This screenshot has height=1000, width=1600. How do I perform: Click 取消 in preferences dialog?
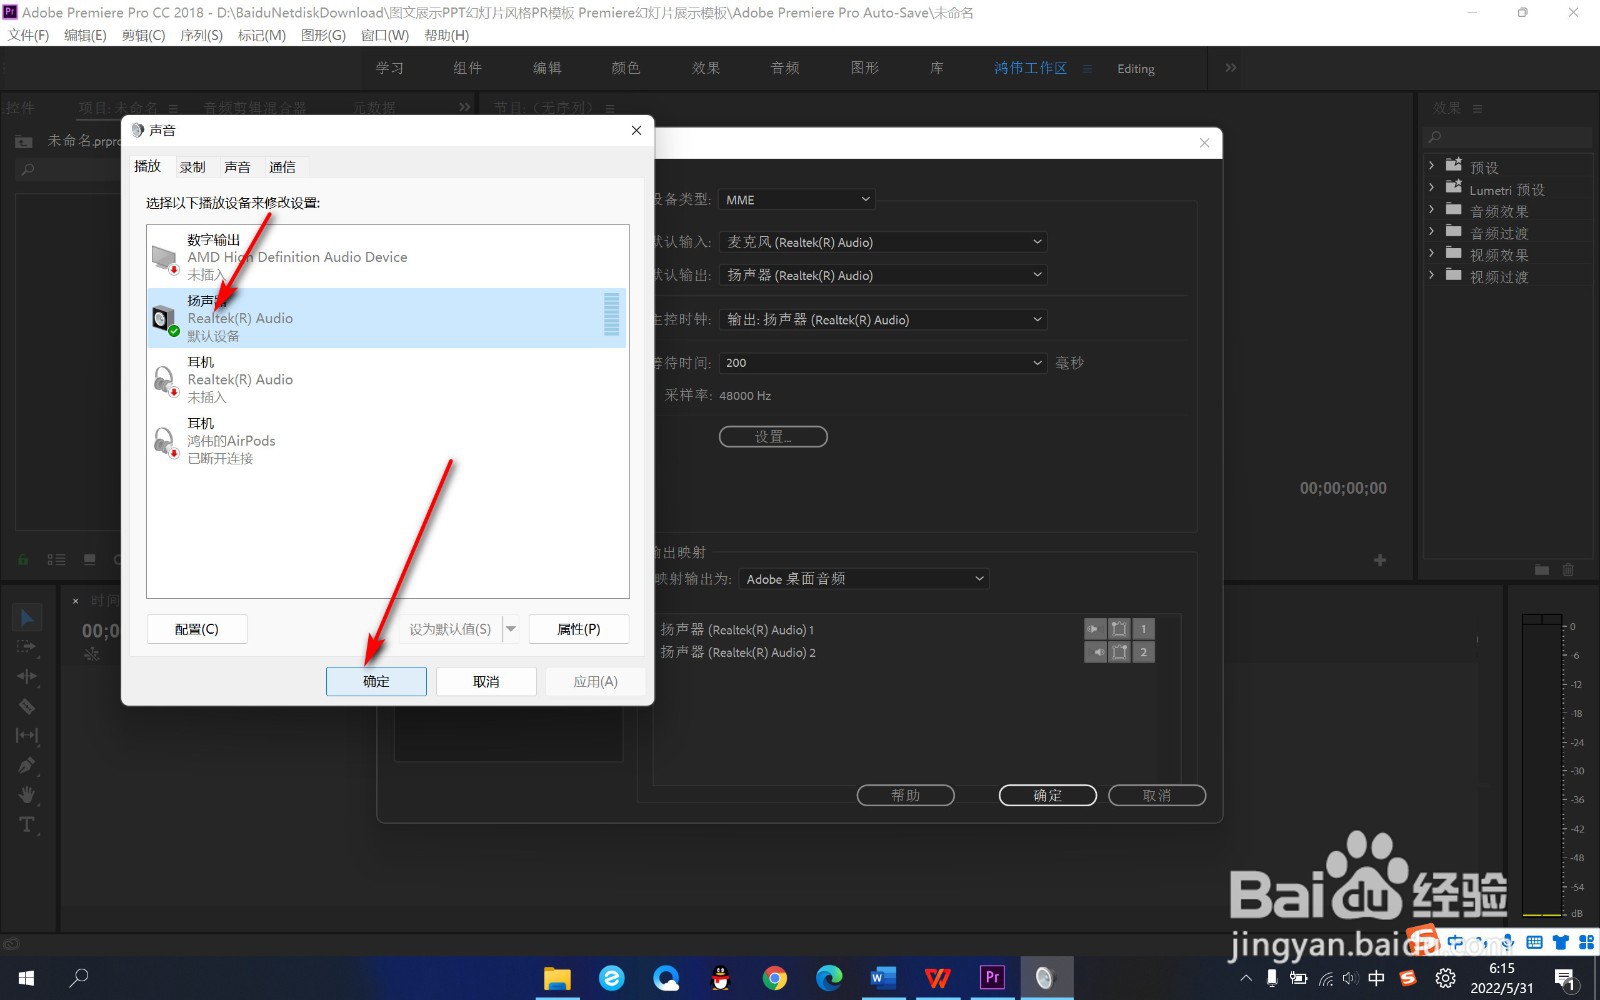[x=1157, y=795]
